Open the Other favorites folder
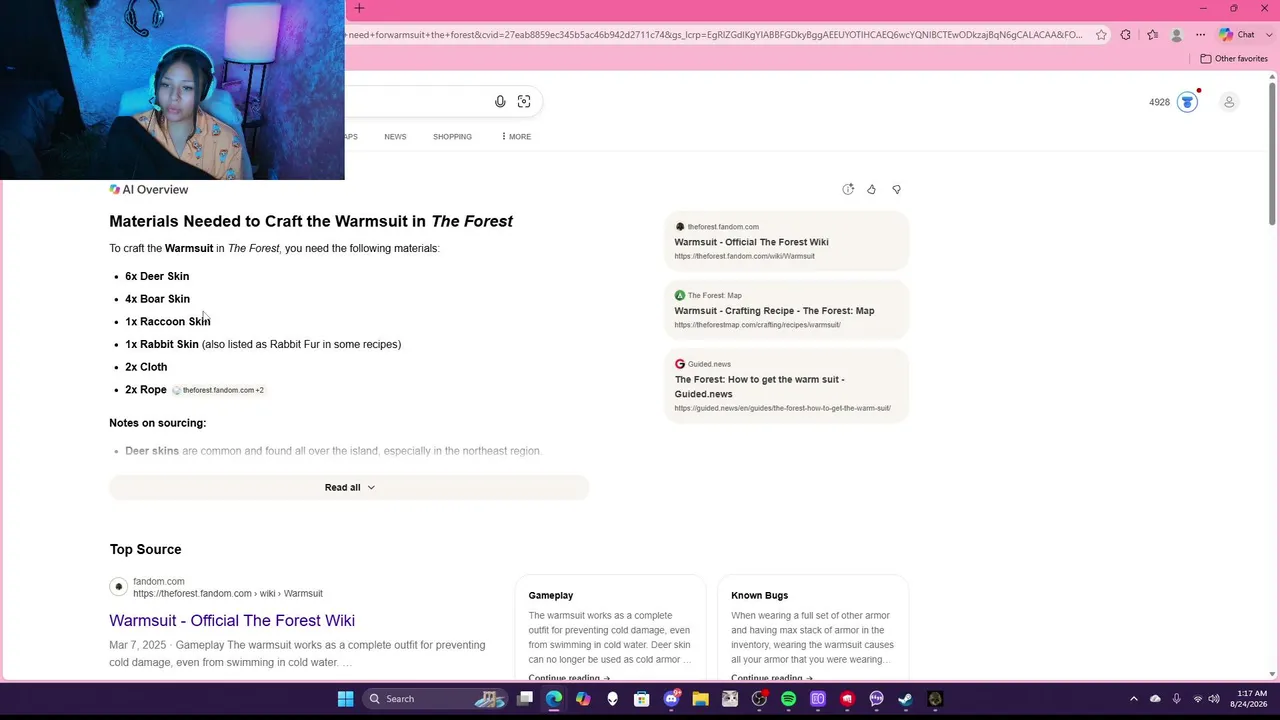This screenshot has width=1280, height=720. click(1234, 59)
